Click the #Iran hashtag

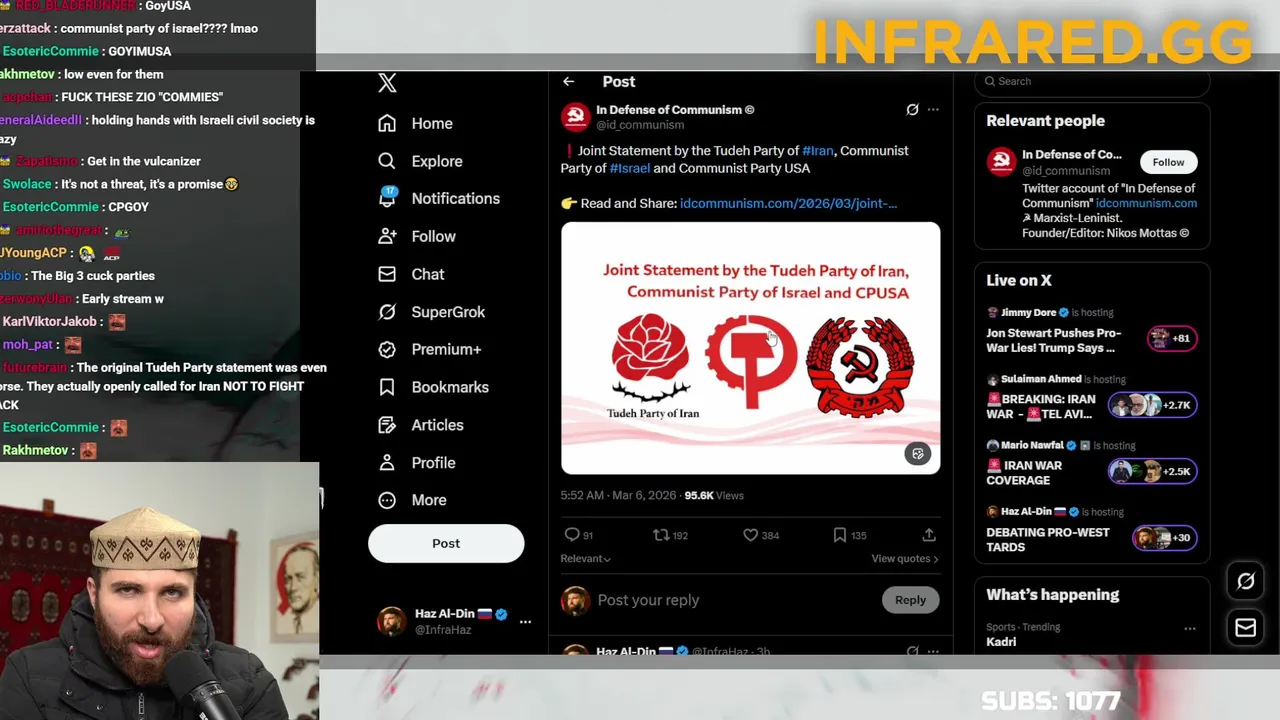pos(818,151)
